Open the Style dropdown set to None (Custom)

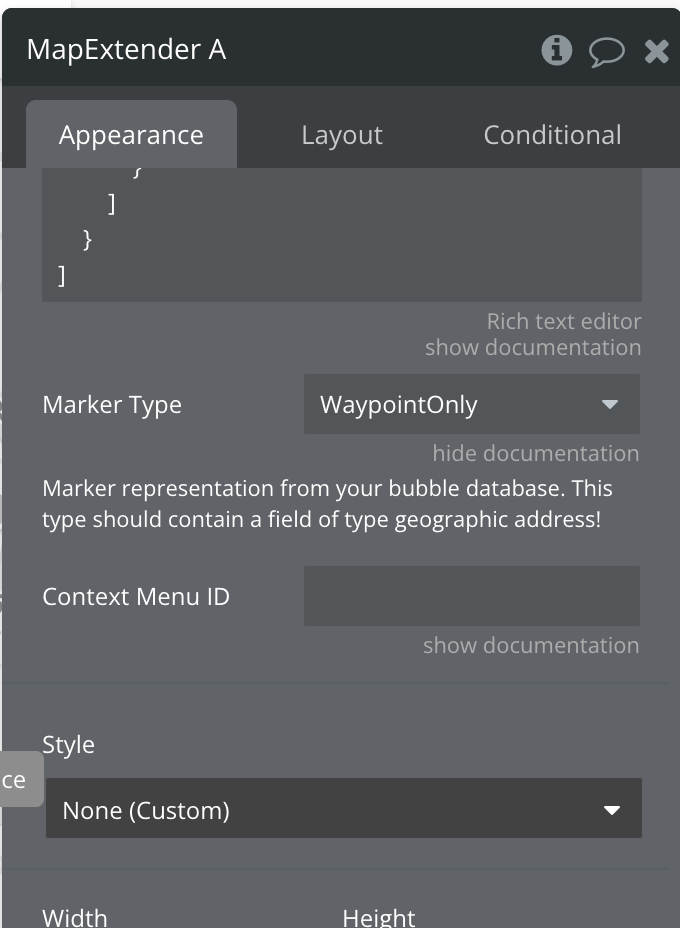[330, 810]
